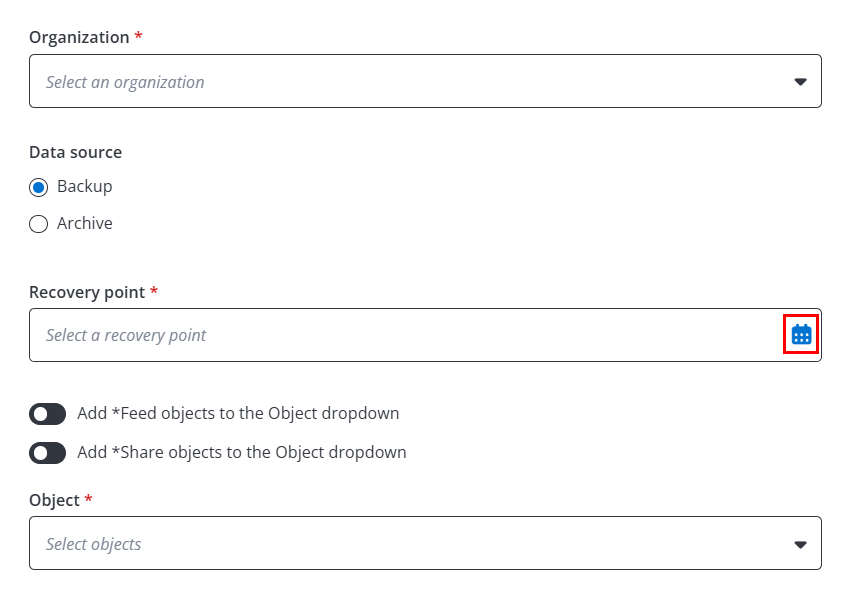The width and height of the screenshot is (852, 590).
Task: Select the Backup radio button
Action: [39, 187]
